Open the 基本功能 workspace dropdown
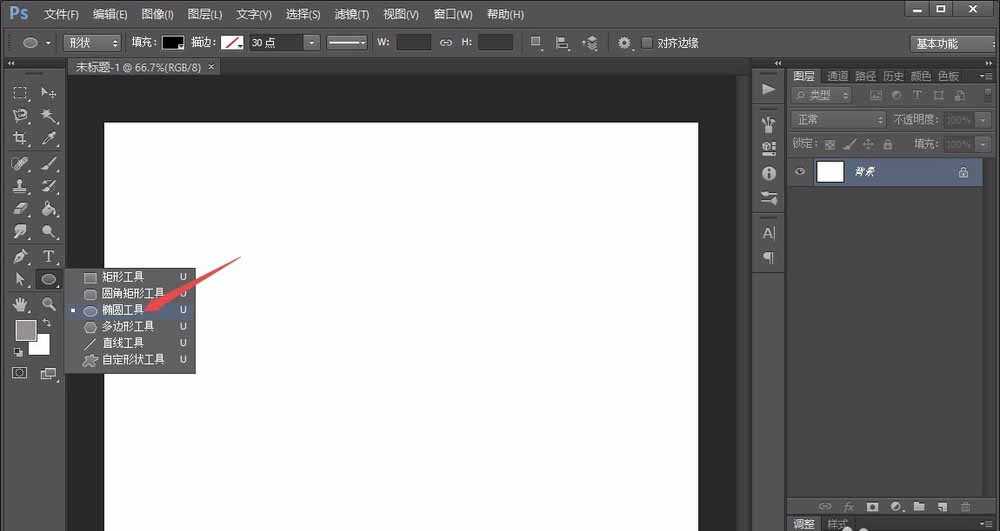 (951, 43)
